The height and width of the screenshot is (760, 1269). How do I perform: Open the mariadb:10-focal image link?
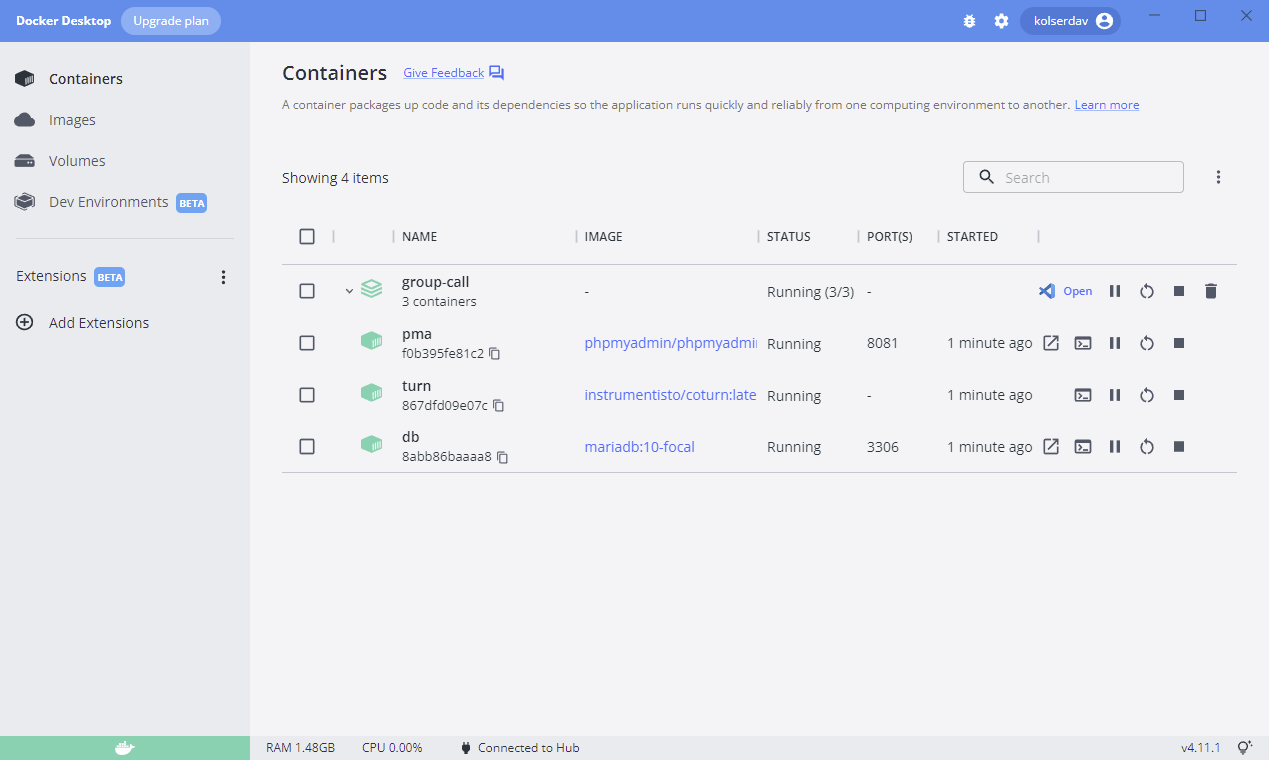tap(640, 447)
